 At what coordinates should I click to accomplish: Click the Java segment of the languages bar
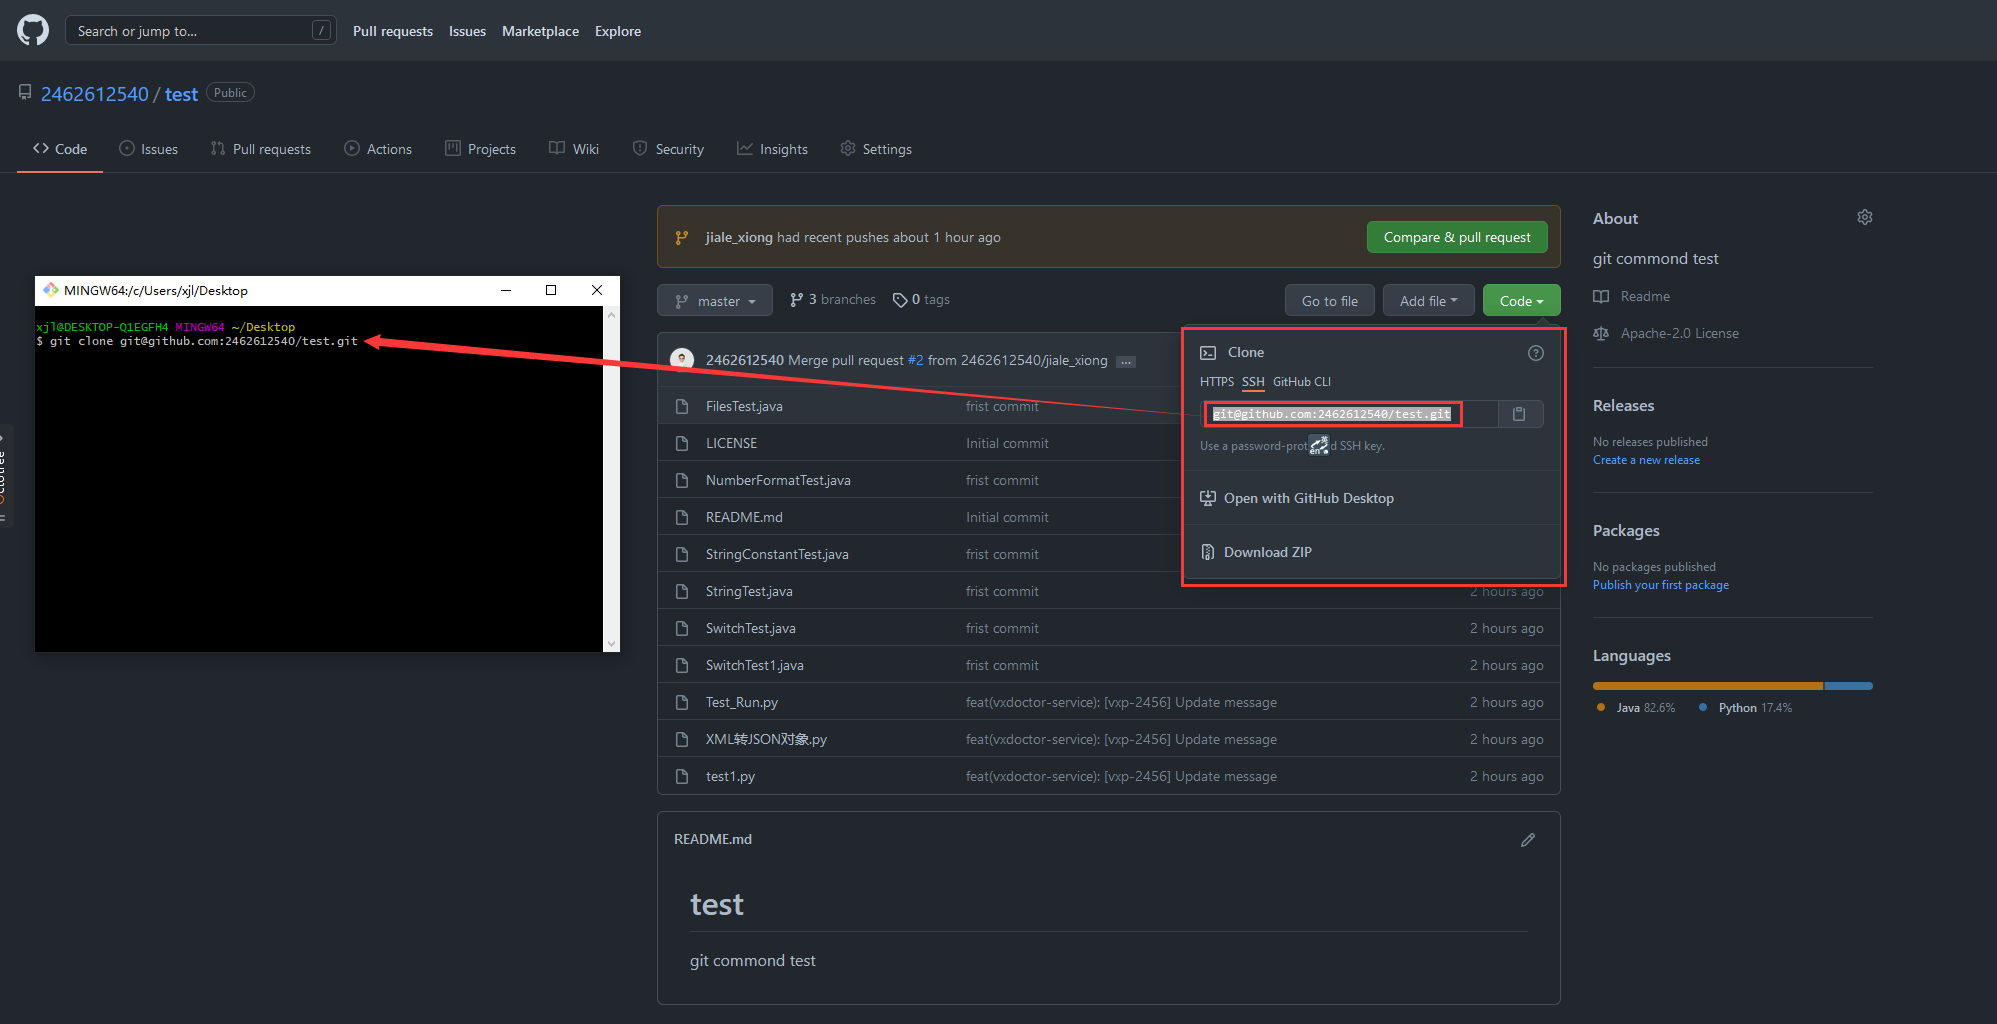click(x=1708, y=686)
